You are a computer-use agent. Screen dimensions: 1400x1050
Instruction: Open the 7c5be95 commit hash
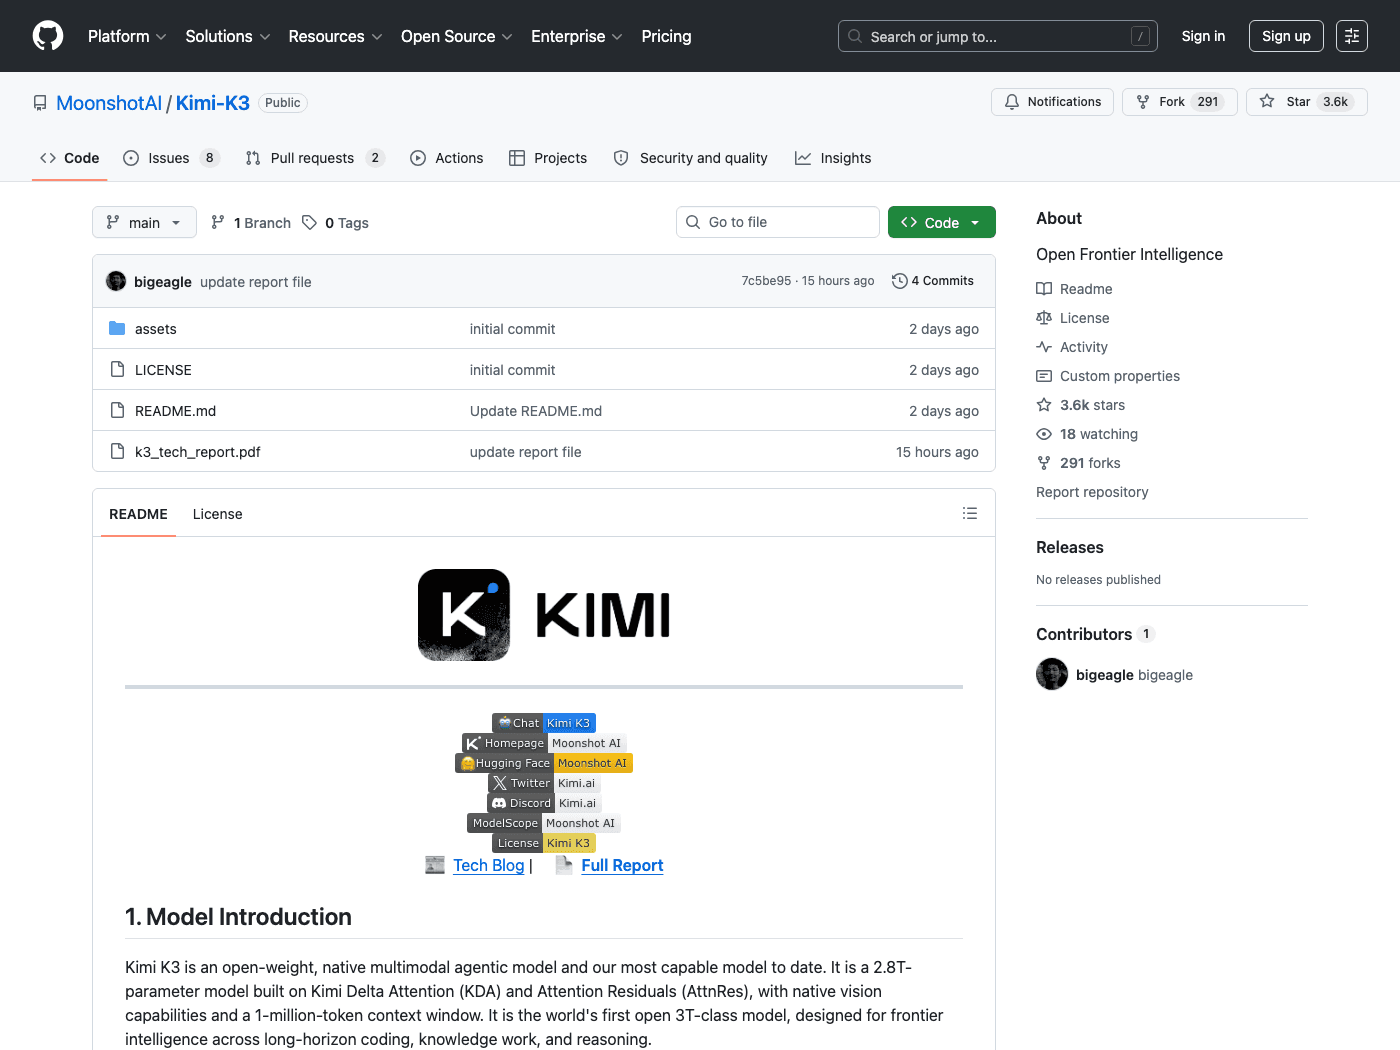click(766, 281)
